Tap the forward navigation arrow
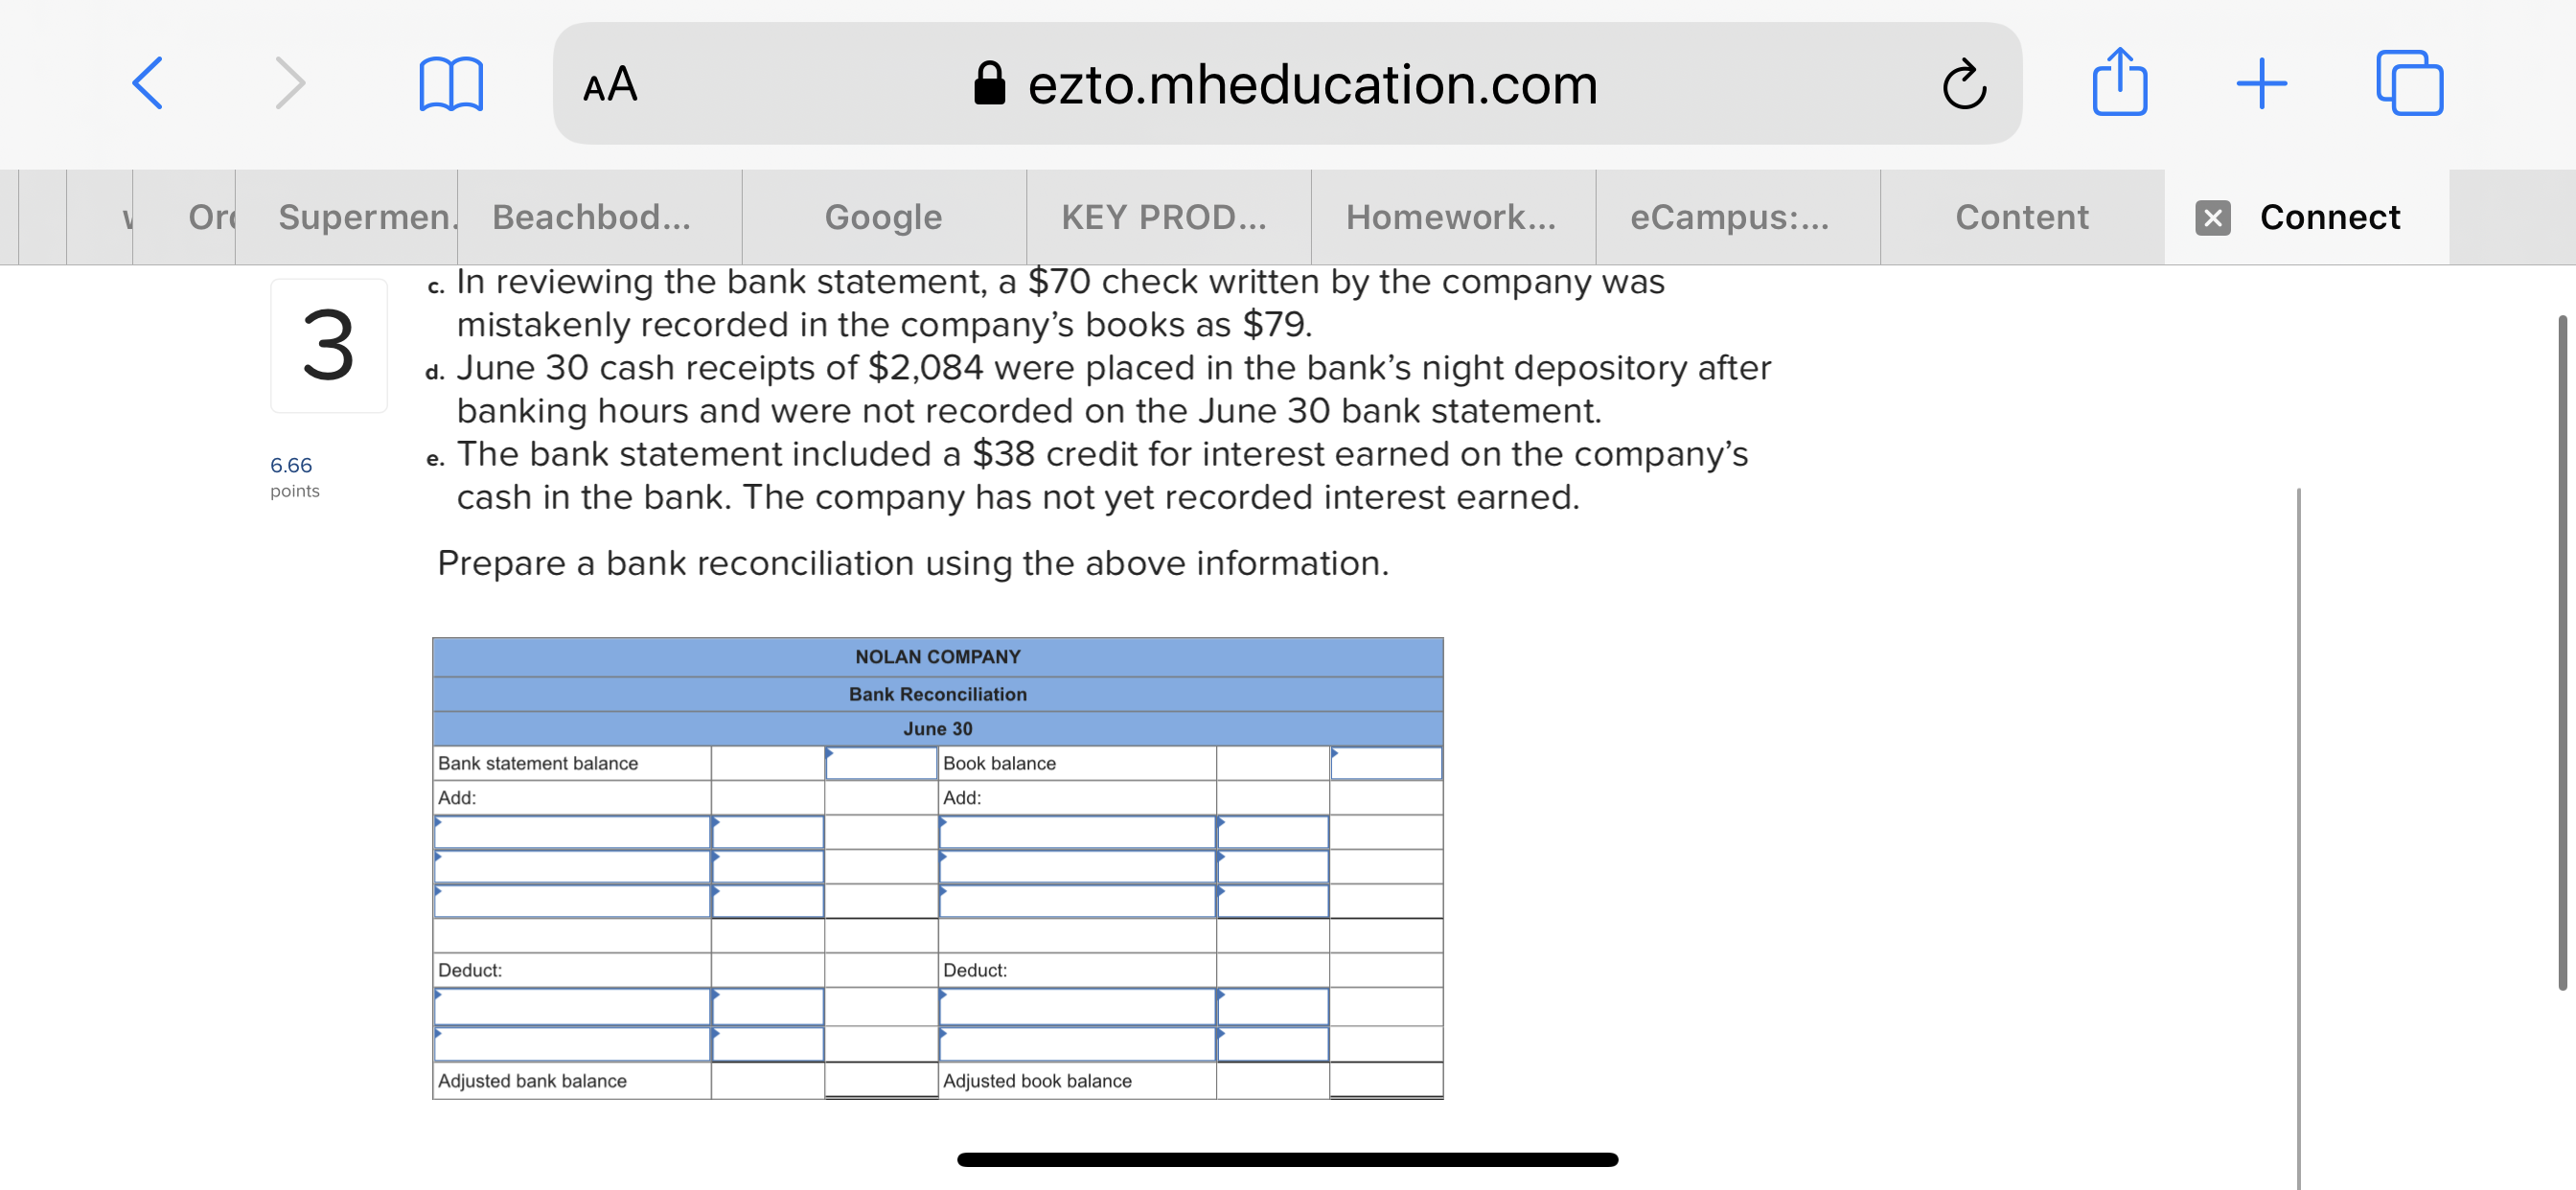The width and height of the screenshot is (2576, 1190). [x=290, y=83]
